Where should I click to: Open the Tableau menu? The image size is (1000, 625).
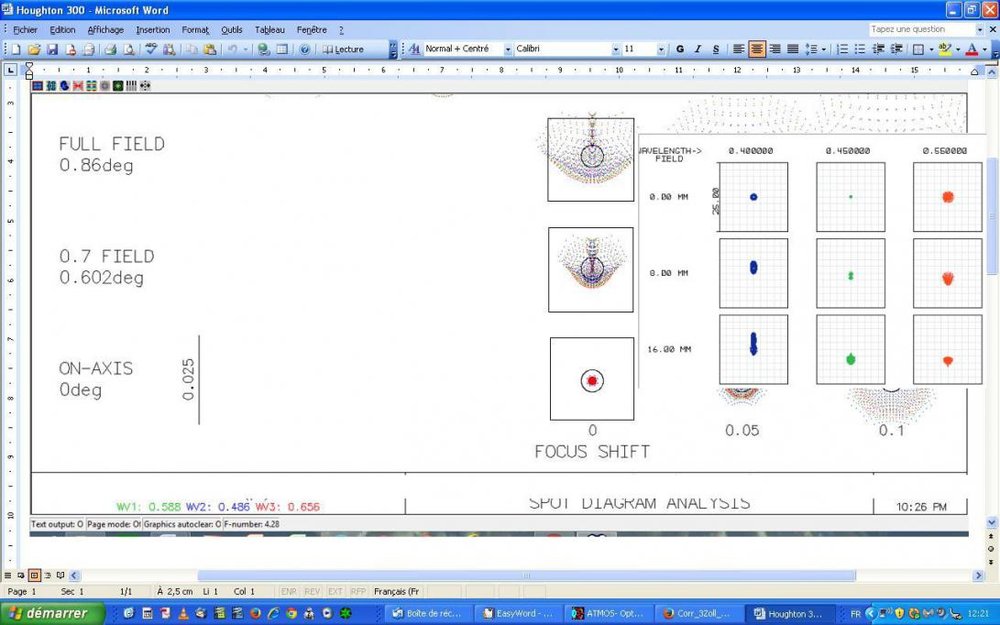(x=270, y=30)
